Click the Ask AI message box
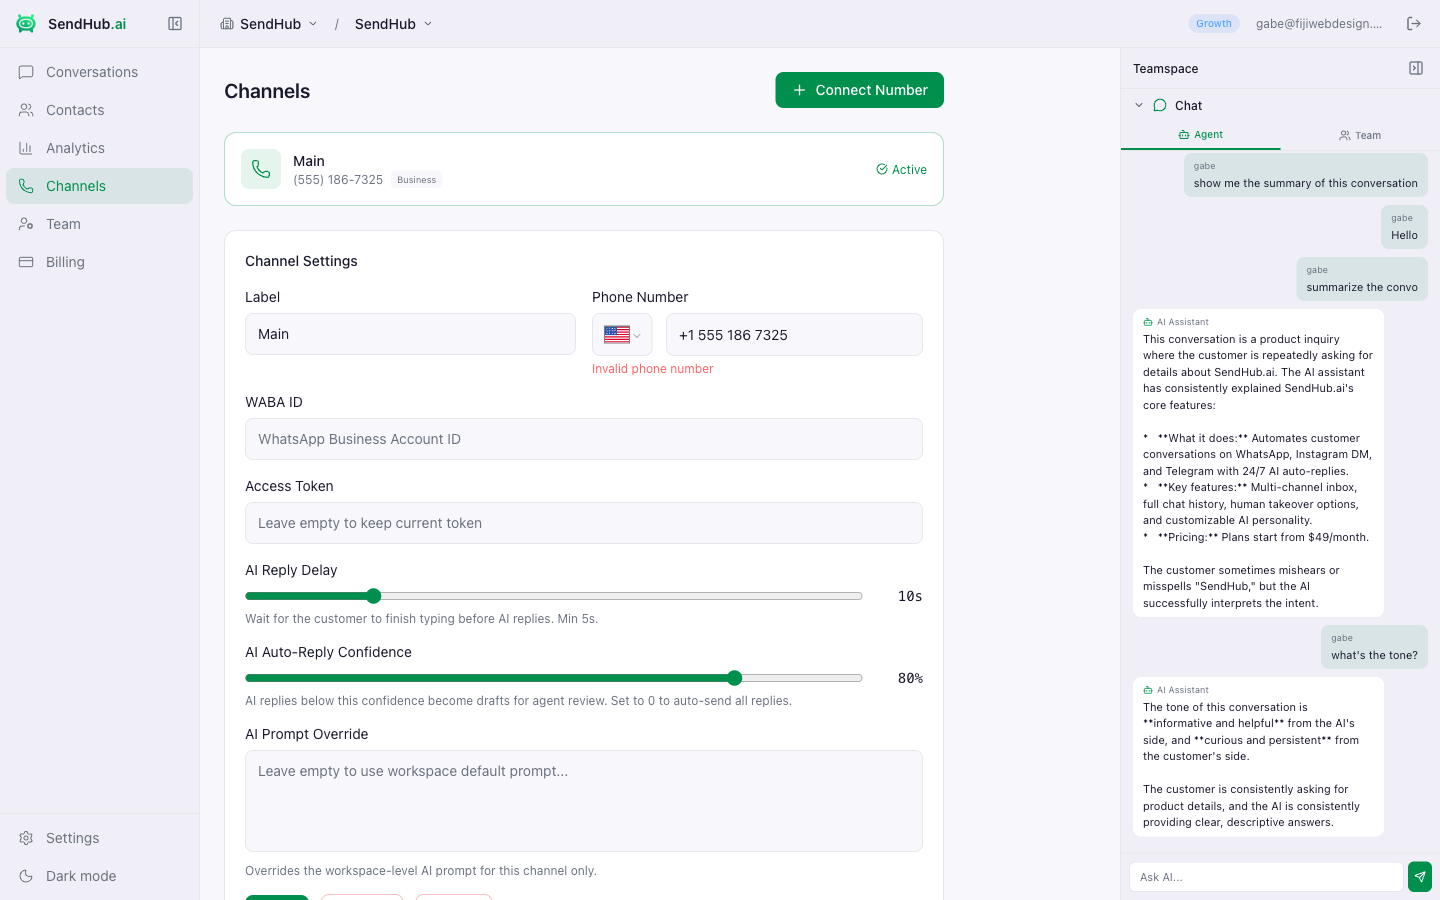 click(1266, 877)
